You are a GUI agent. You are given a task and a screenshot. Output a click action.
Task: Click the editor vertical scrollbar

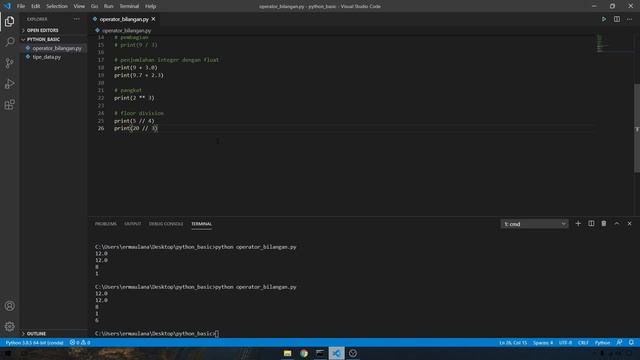click(637, 127)
